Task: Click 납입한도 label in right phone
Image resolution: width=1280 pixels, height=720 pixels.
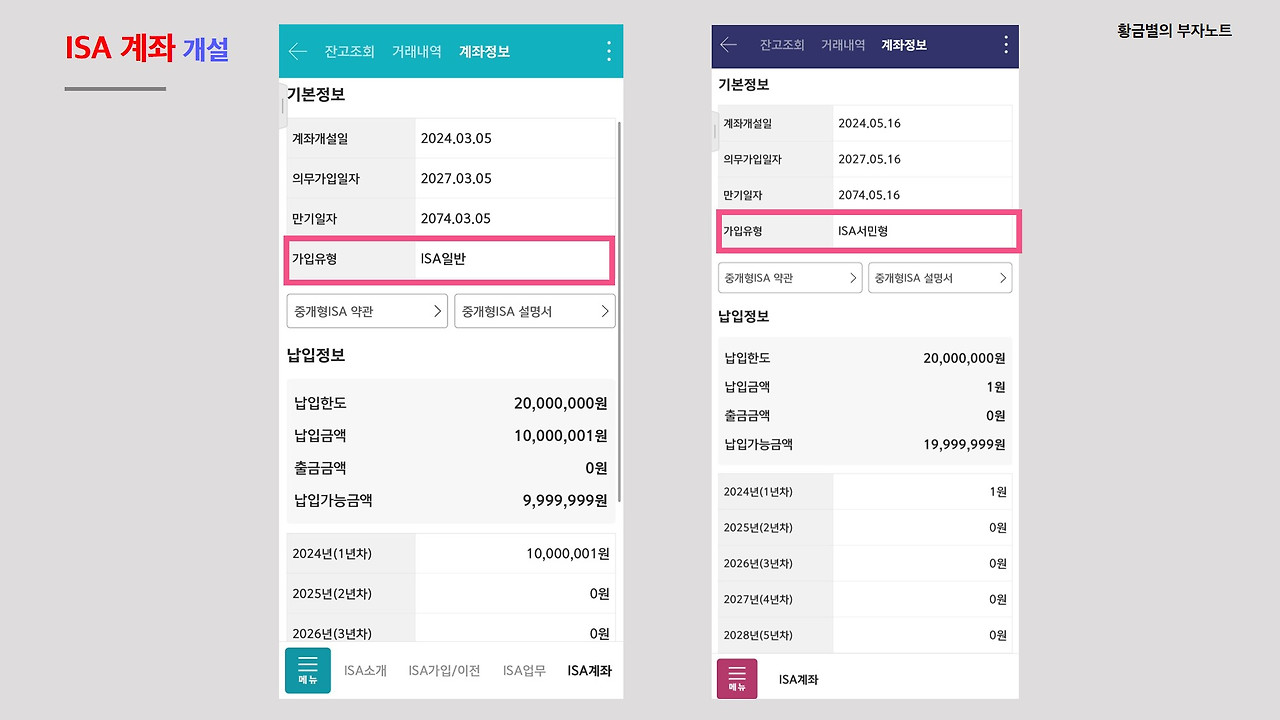Action: tap(747, 358)
